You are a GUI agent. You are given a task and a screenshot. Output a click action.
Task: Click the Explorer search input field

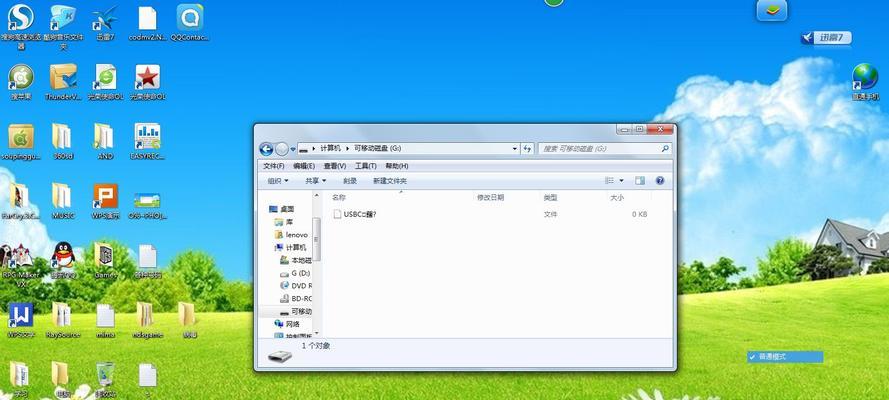tap(599, 148)
